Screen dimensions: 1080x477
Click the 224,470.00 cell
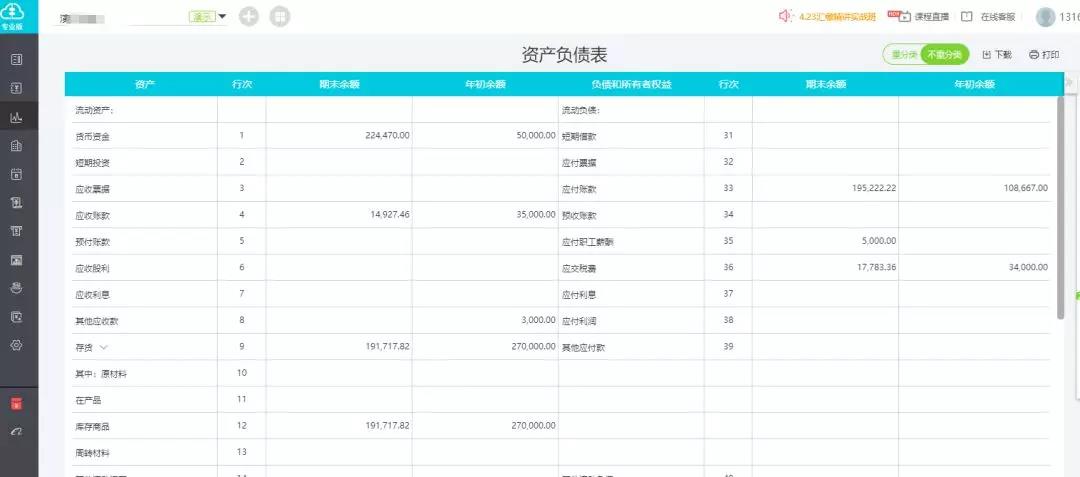[387, 136]
